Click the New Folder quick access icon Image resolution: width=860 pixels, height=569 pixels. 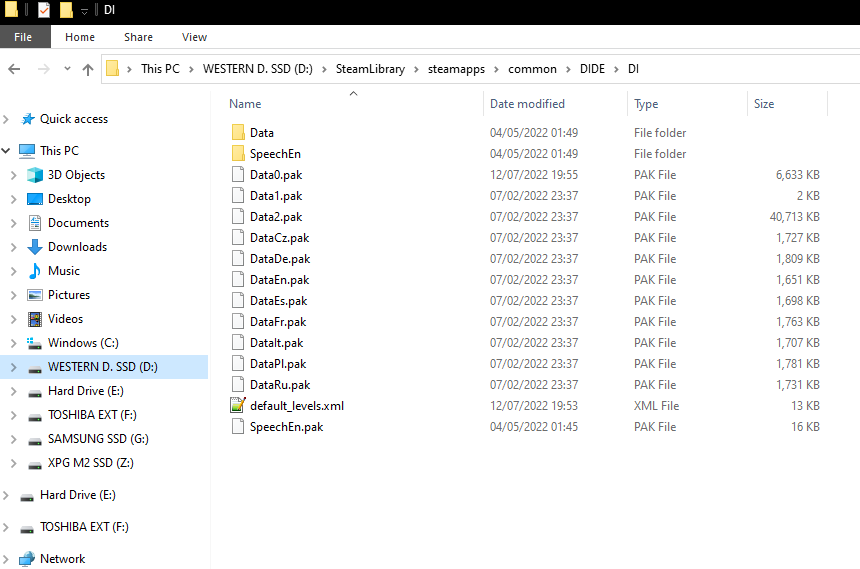coord(66,9)
